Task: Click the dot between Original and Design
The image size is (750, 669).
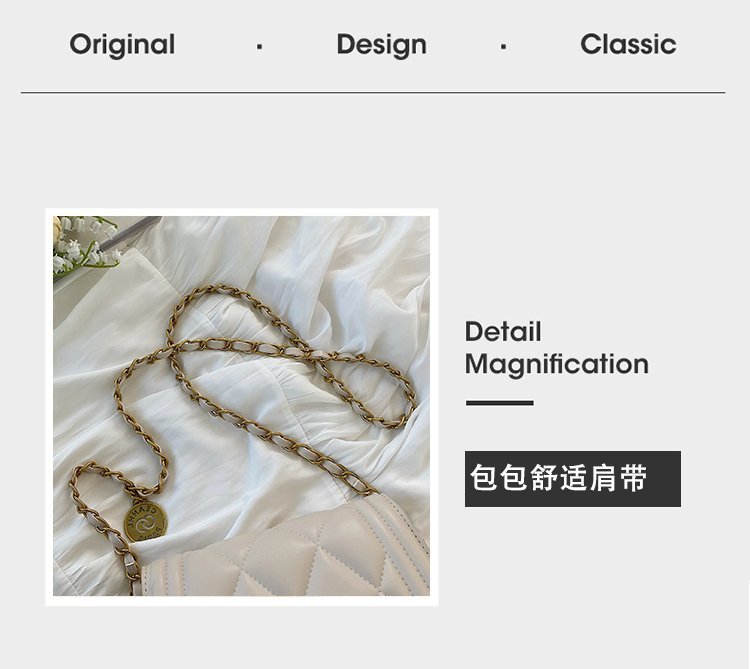Action: pyautogui.click(x=259, y=47)
